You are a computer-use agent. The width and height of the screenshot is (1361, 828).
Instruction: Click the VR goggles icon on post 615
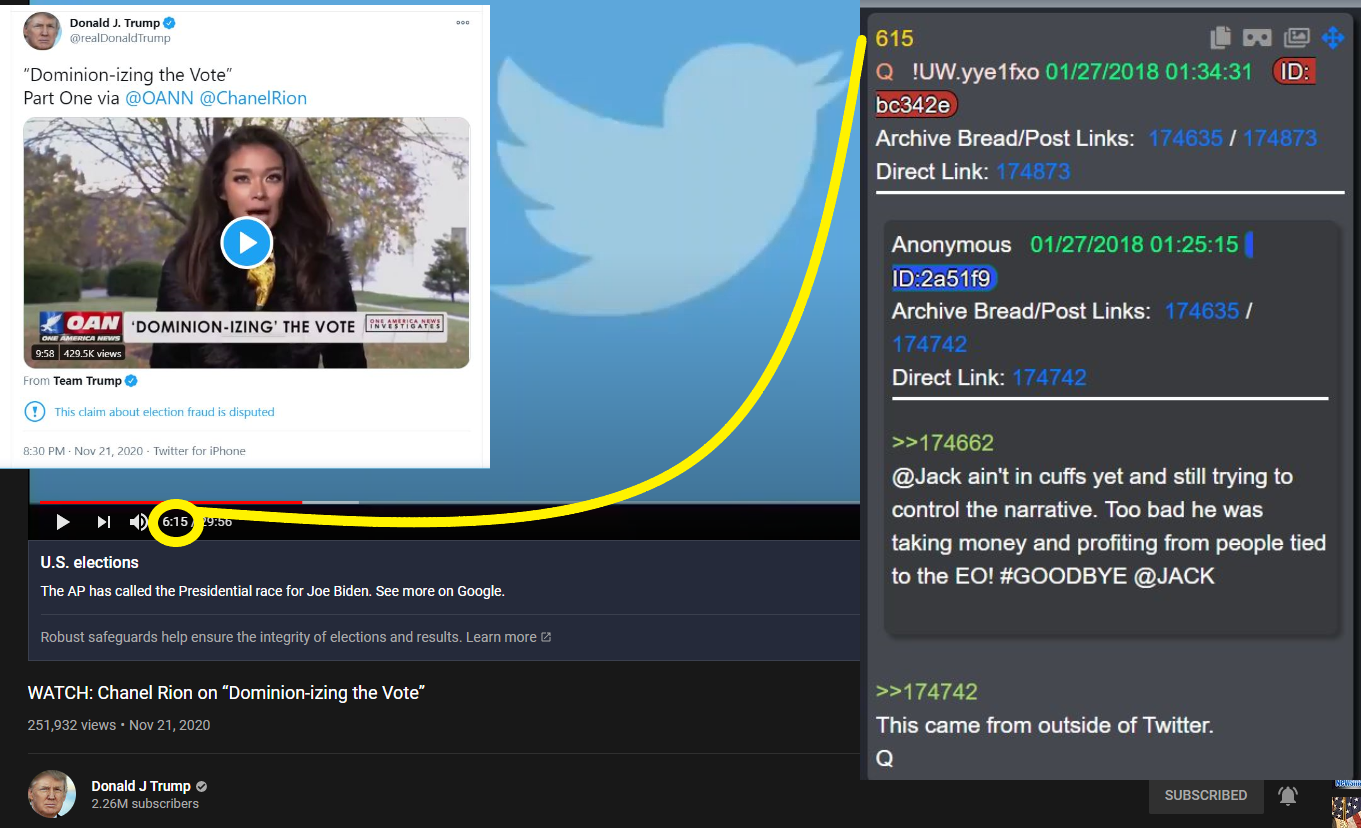coord(1257,38)
